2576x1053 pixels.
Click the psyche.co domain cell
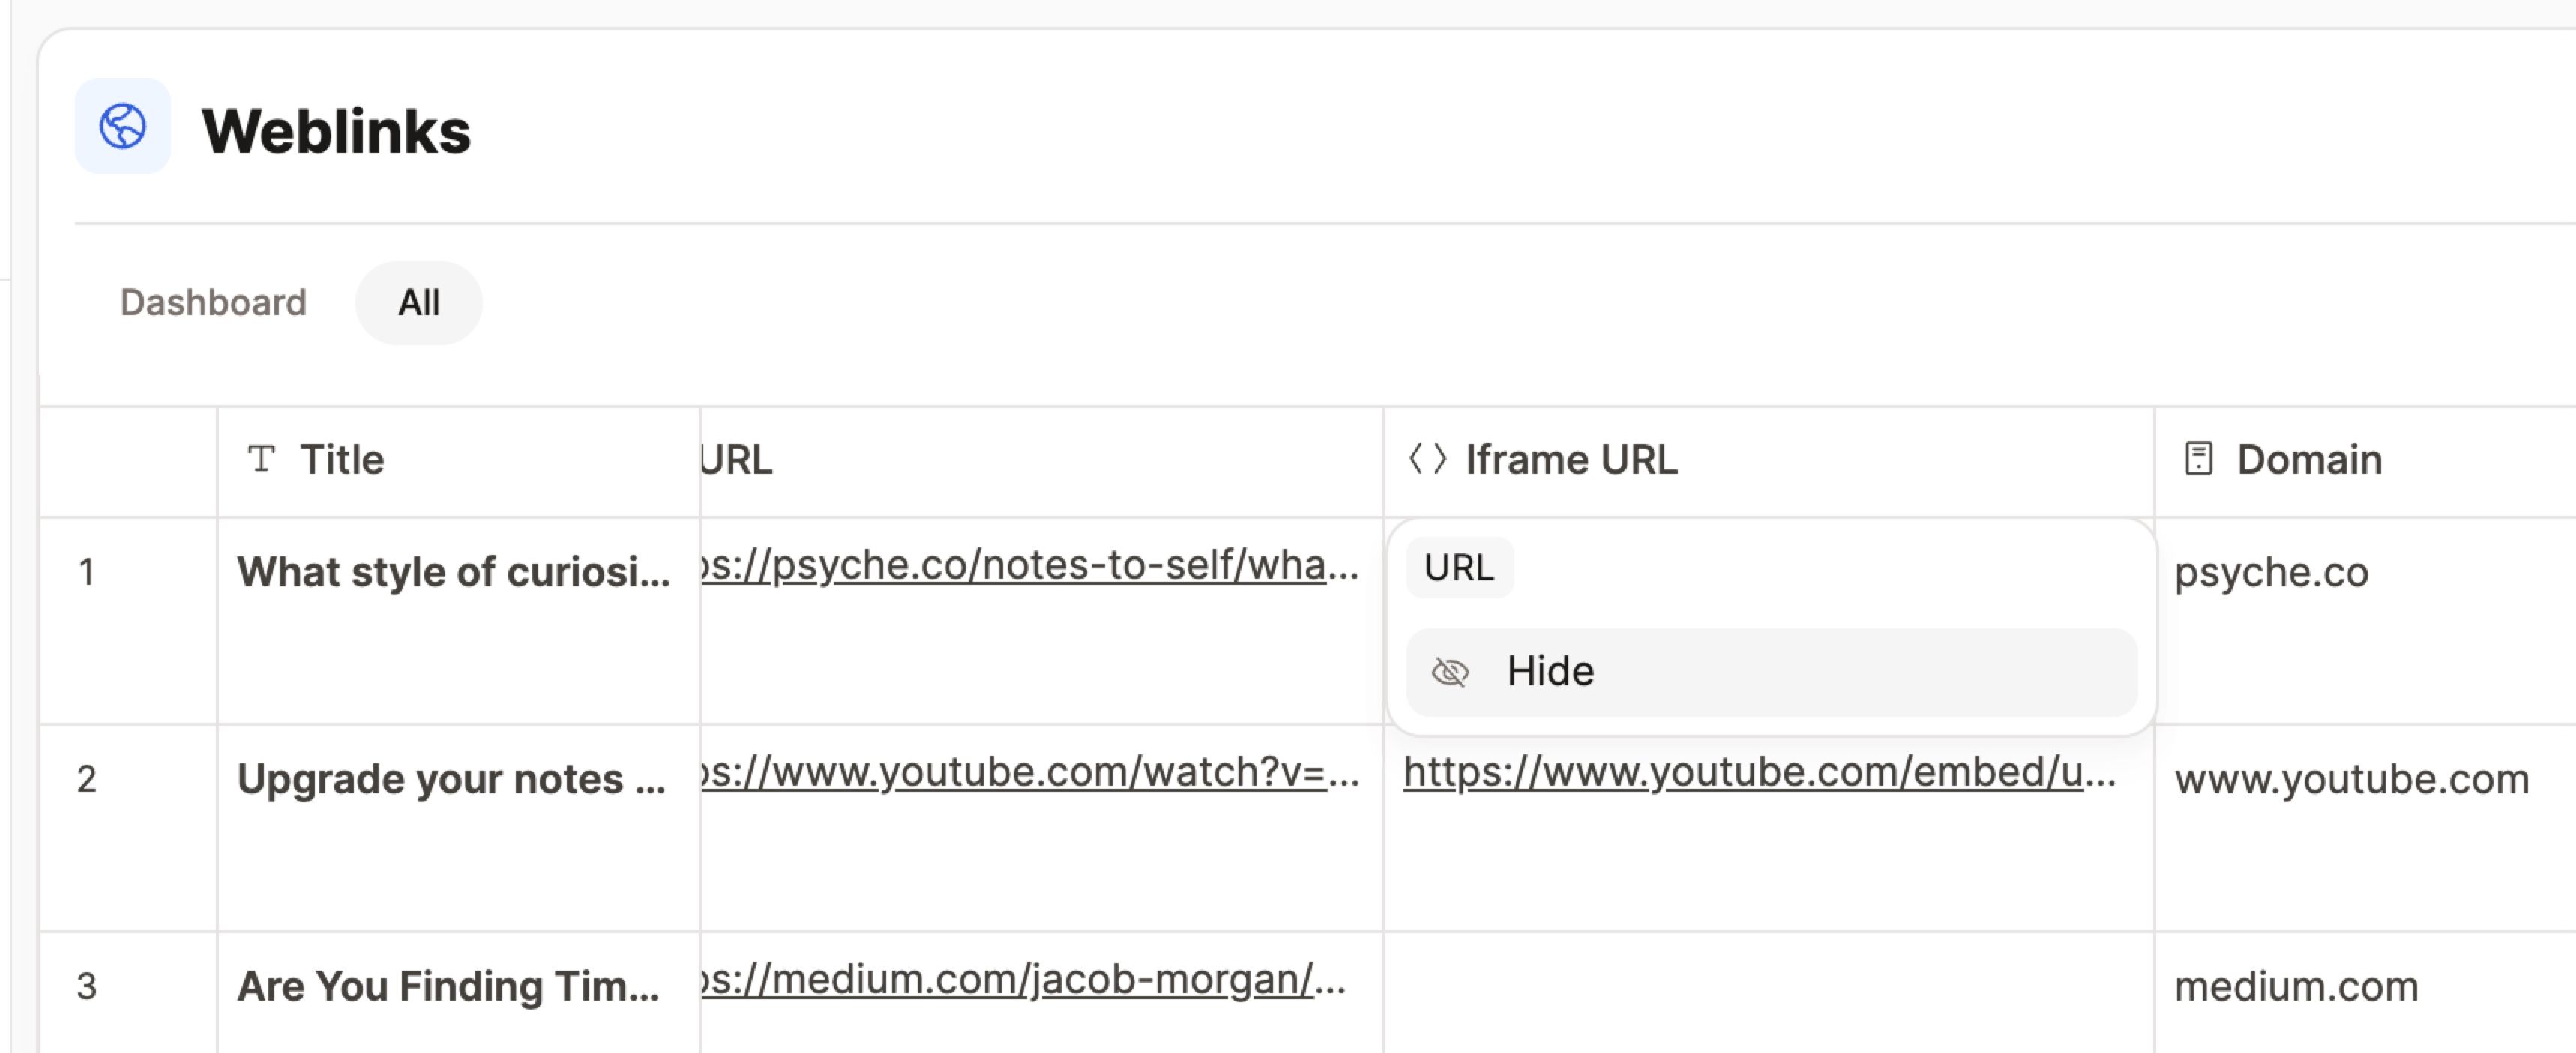point(2271,573)
